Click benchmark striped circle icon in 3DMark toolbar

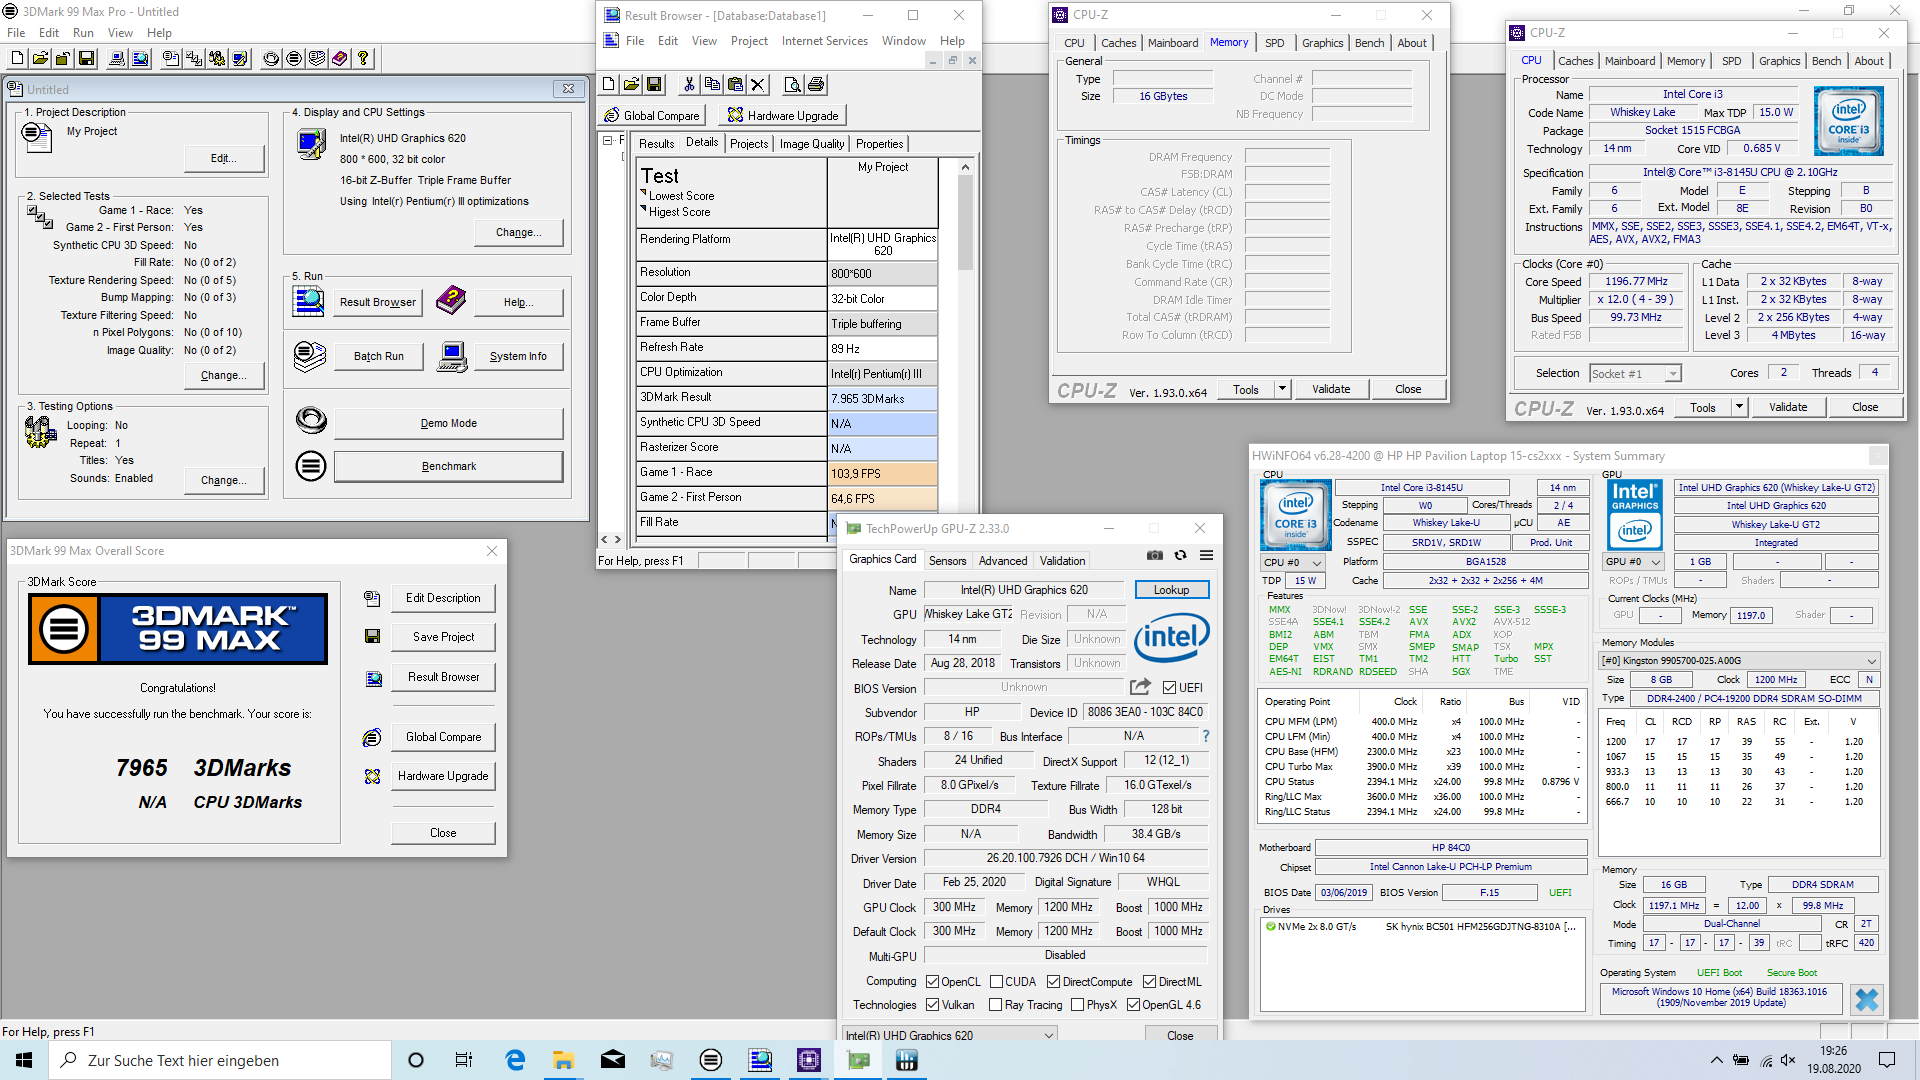(x=294, y=59)
